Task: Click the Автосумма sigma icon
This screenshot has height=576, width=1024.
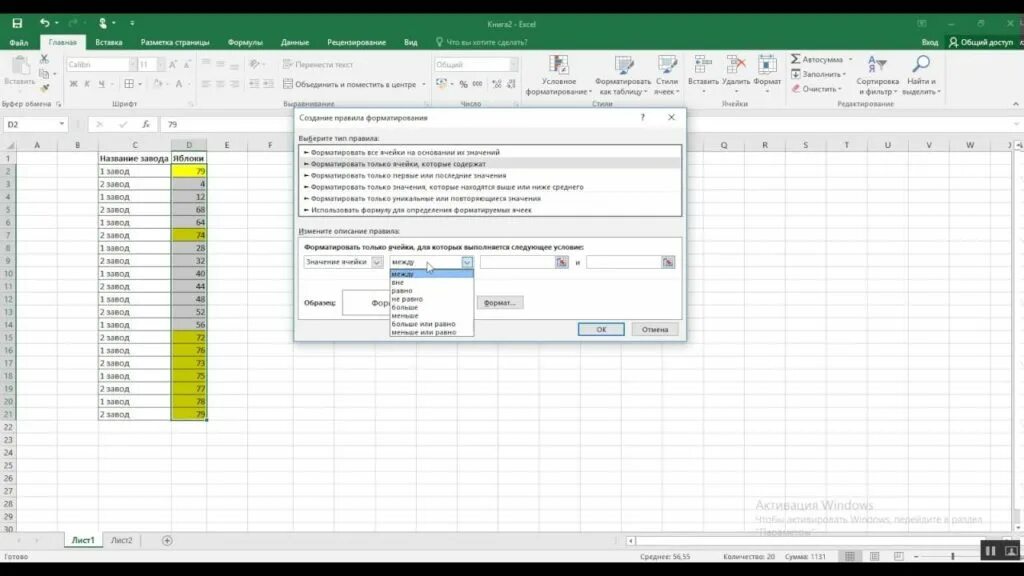Action: click(795, 59)
